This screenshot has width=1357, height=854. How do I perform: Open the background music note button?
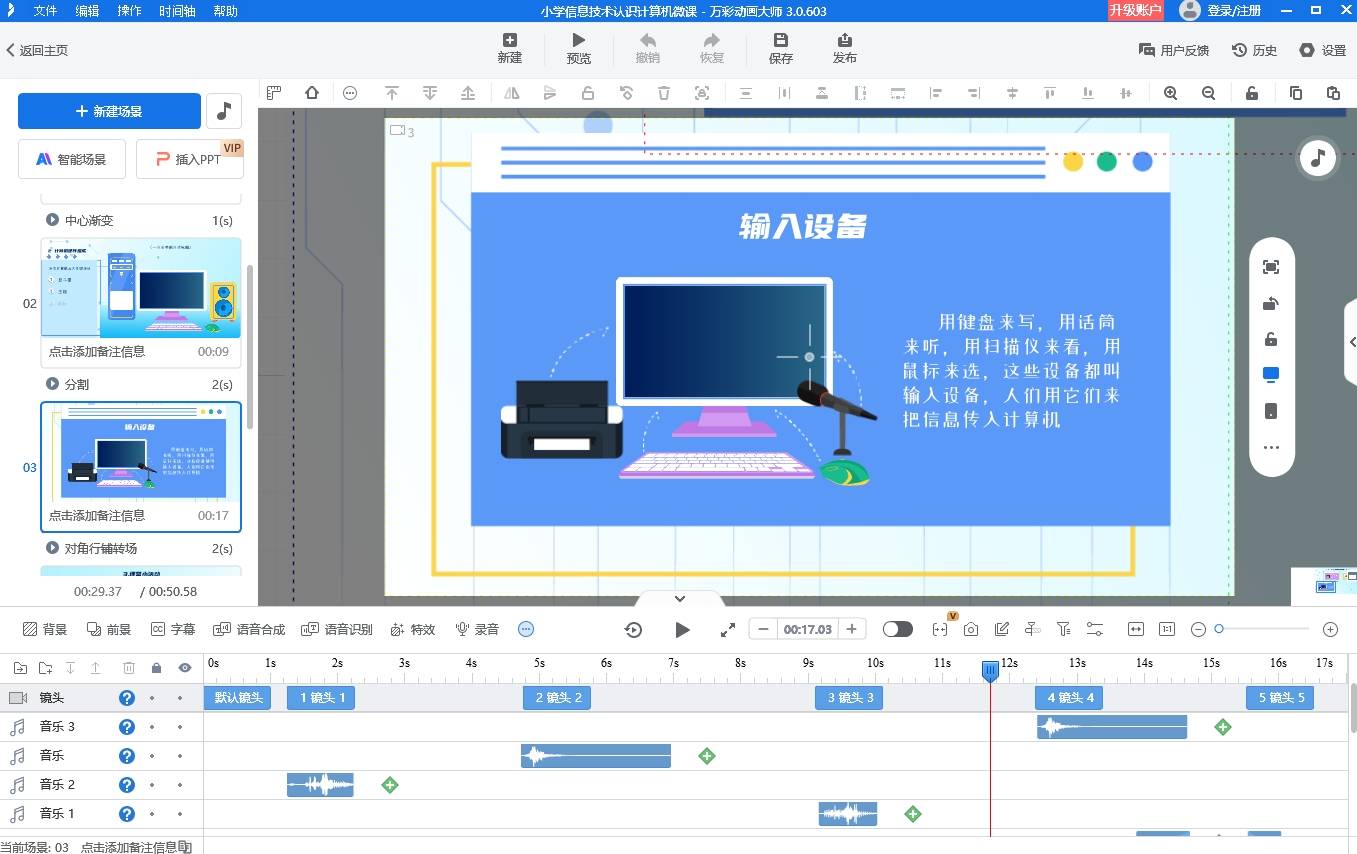click(224, 111)
